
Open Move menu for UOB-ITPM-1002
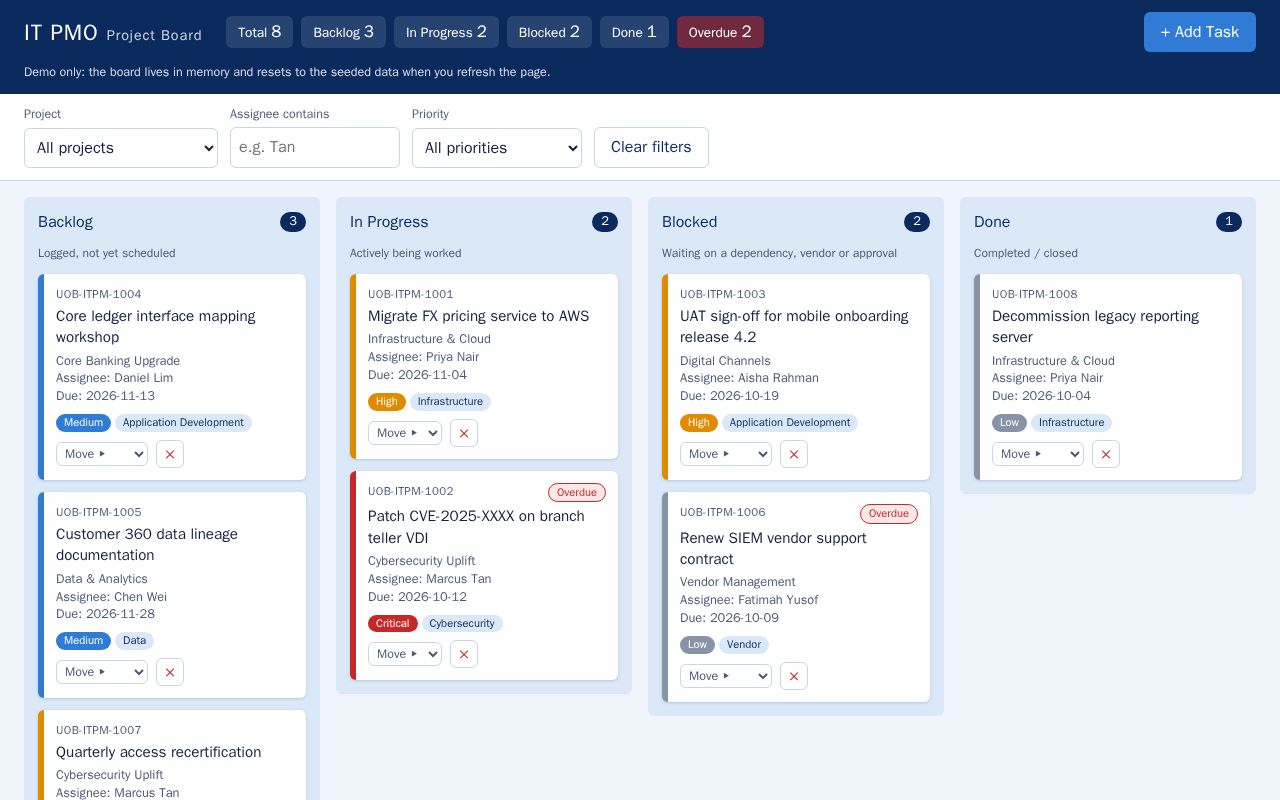(x=405, y=654)
